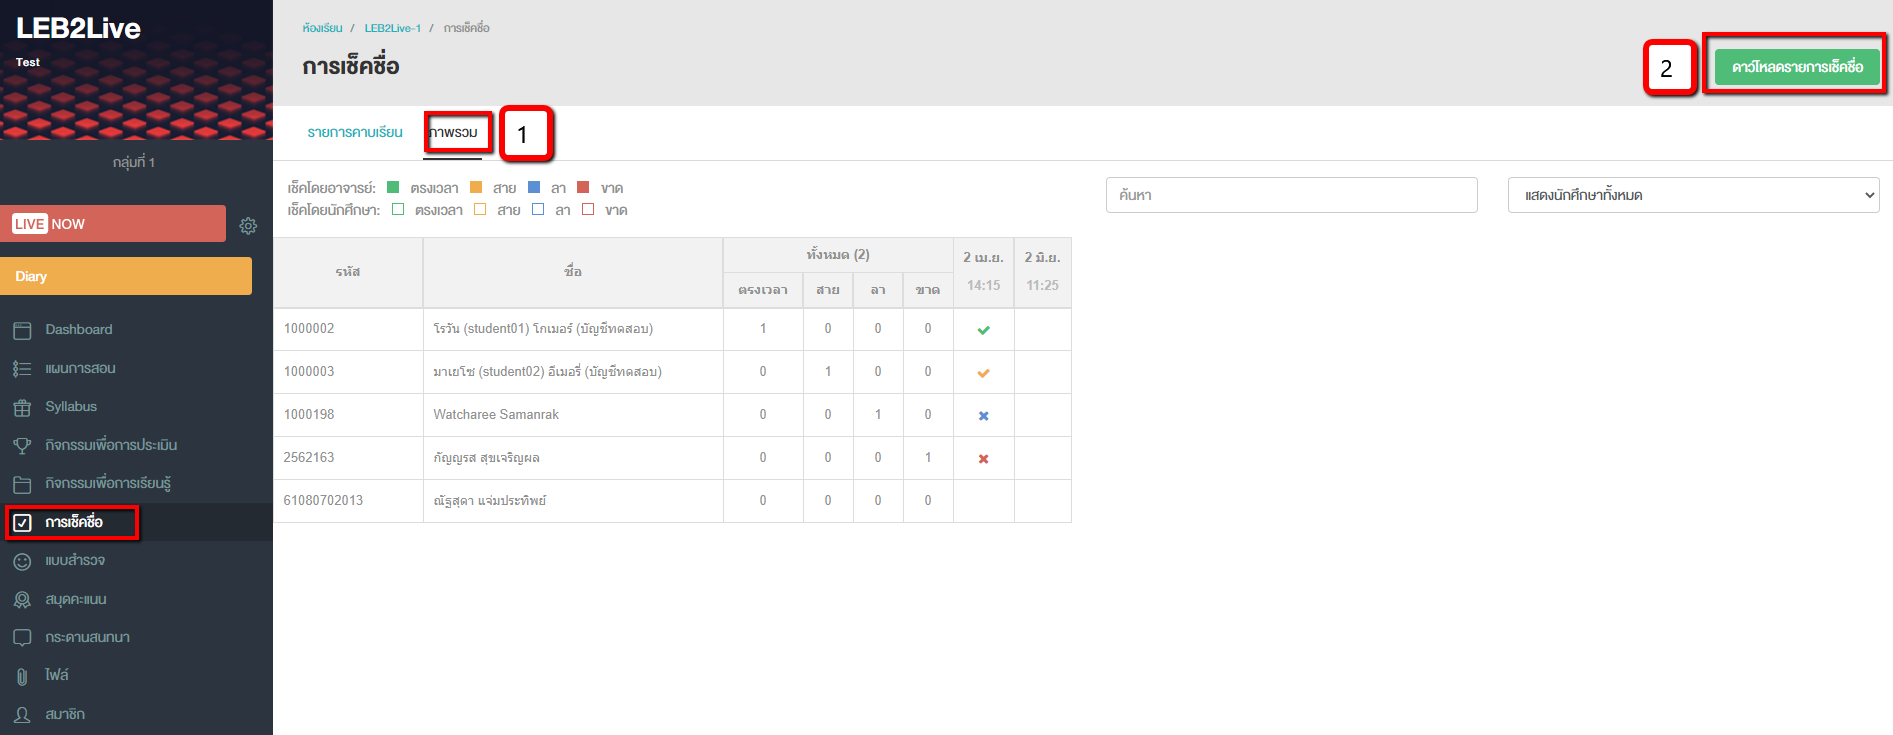Click student ID 61080702013 cell
Screen dimensions: 1893x735
[x=348, y=501]
